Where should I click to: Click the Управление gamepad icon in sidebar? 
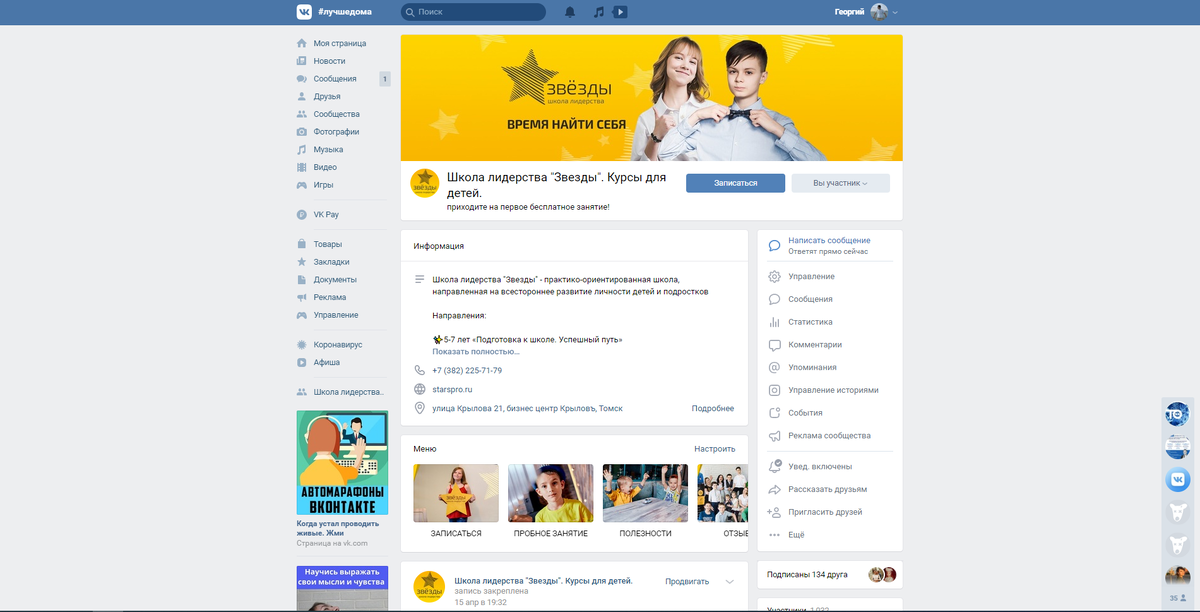pos(302,315)
